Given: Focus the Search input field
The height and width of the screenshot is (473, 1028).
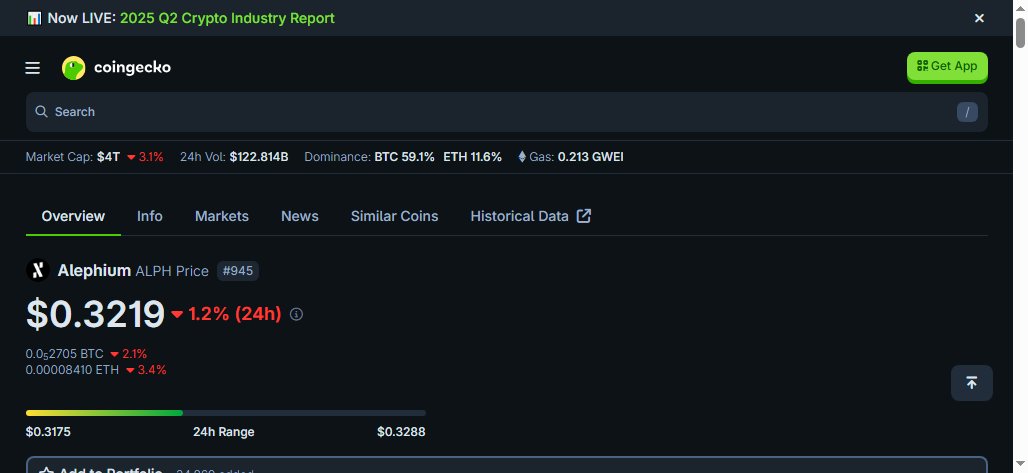Looking at the screenshot, I should (x=506, y=112).
